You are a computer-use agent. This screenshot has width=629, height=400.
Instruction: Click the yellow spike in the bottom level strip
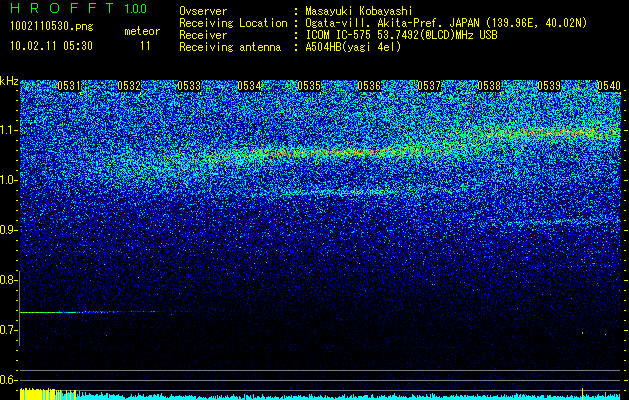[x=582, y=392]
